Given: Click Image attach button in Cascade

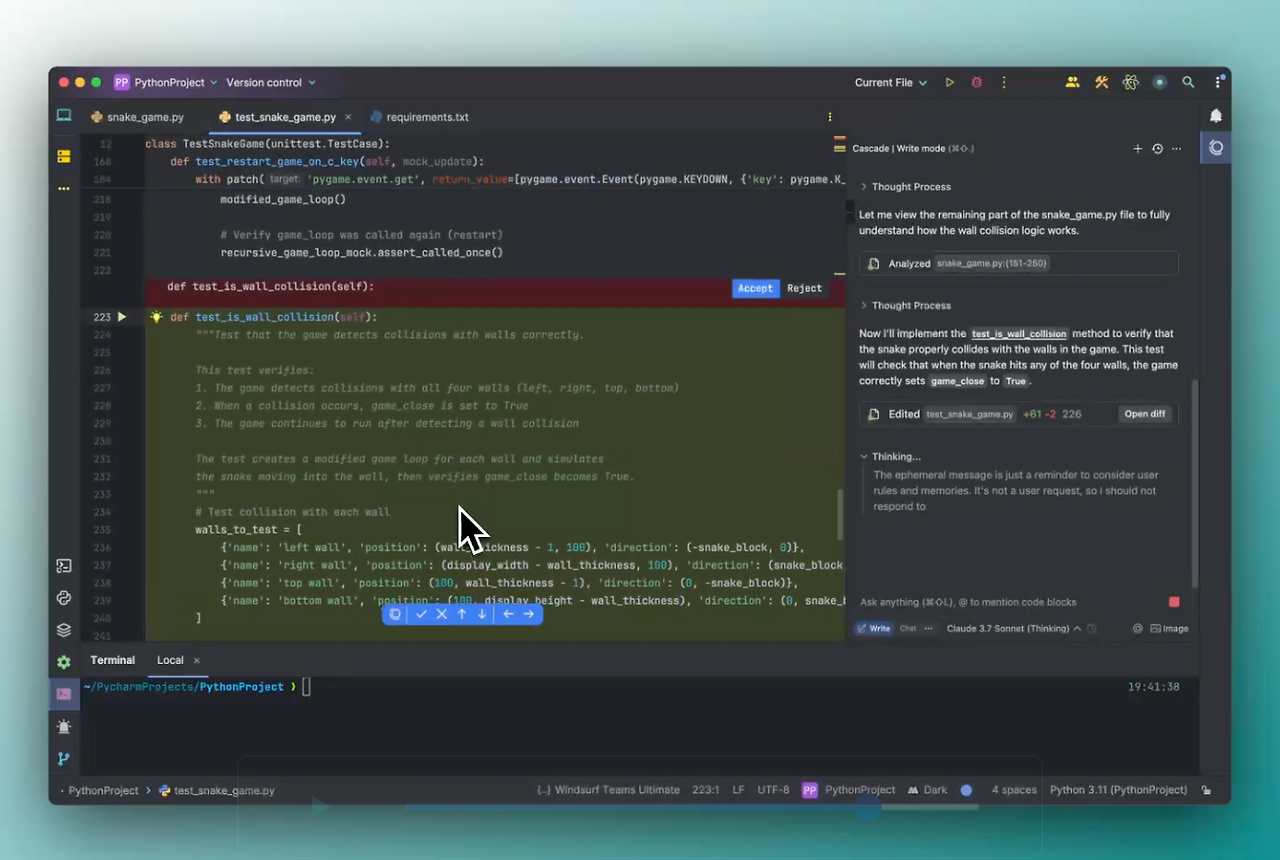Looking at the screenshot, I should click(x=1169, y=629).
